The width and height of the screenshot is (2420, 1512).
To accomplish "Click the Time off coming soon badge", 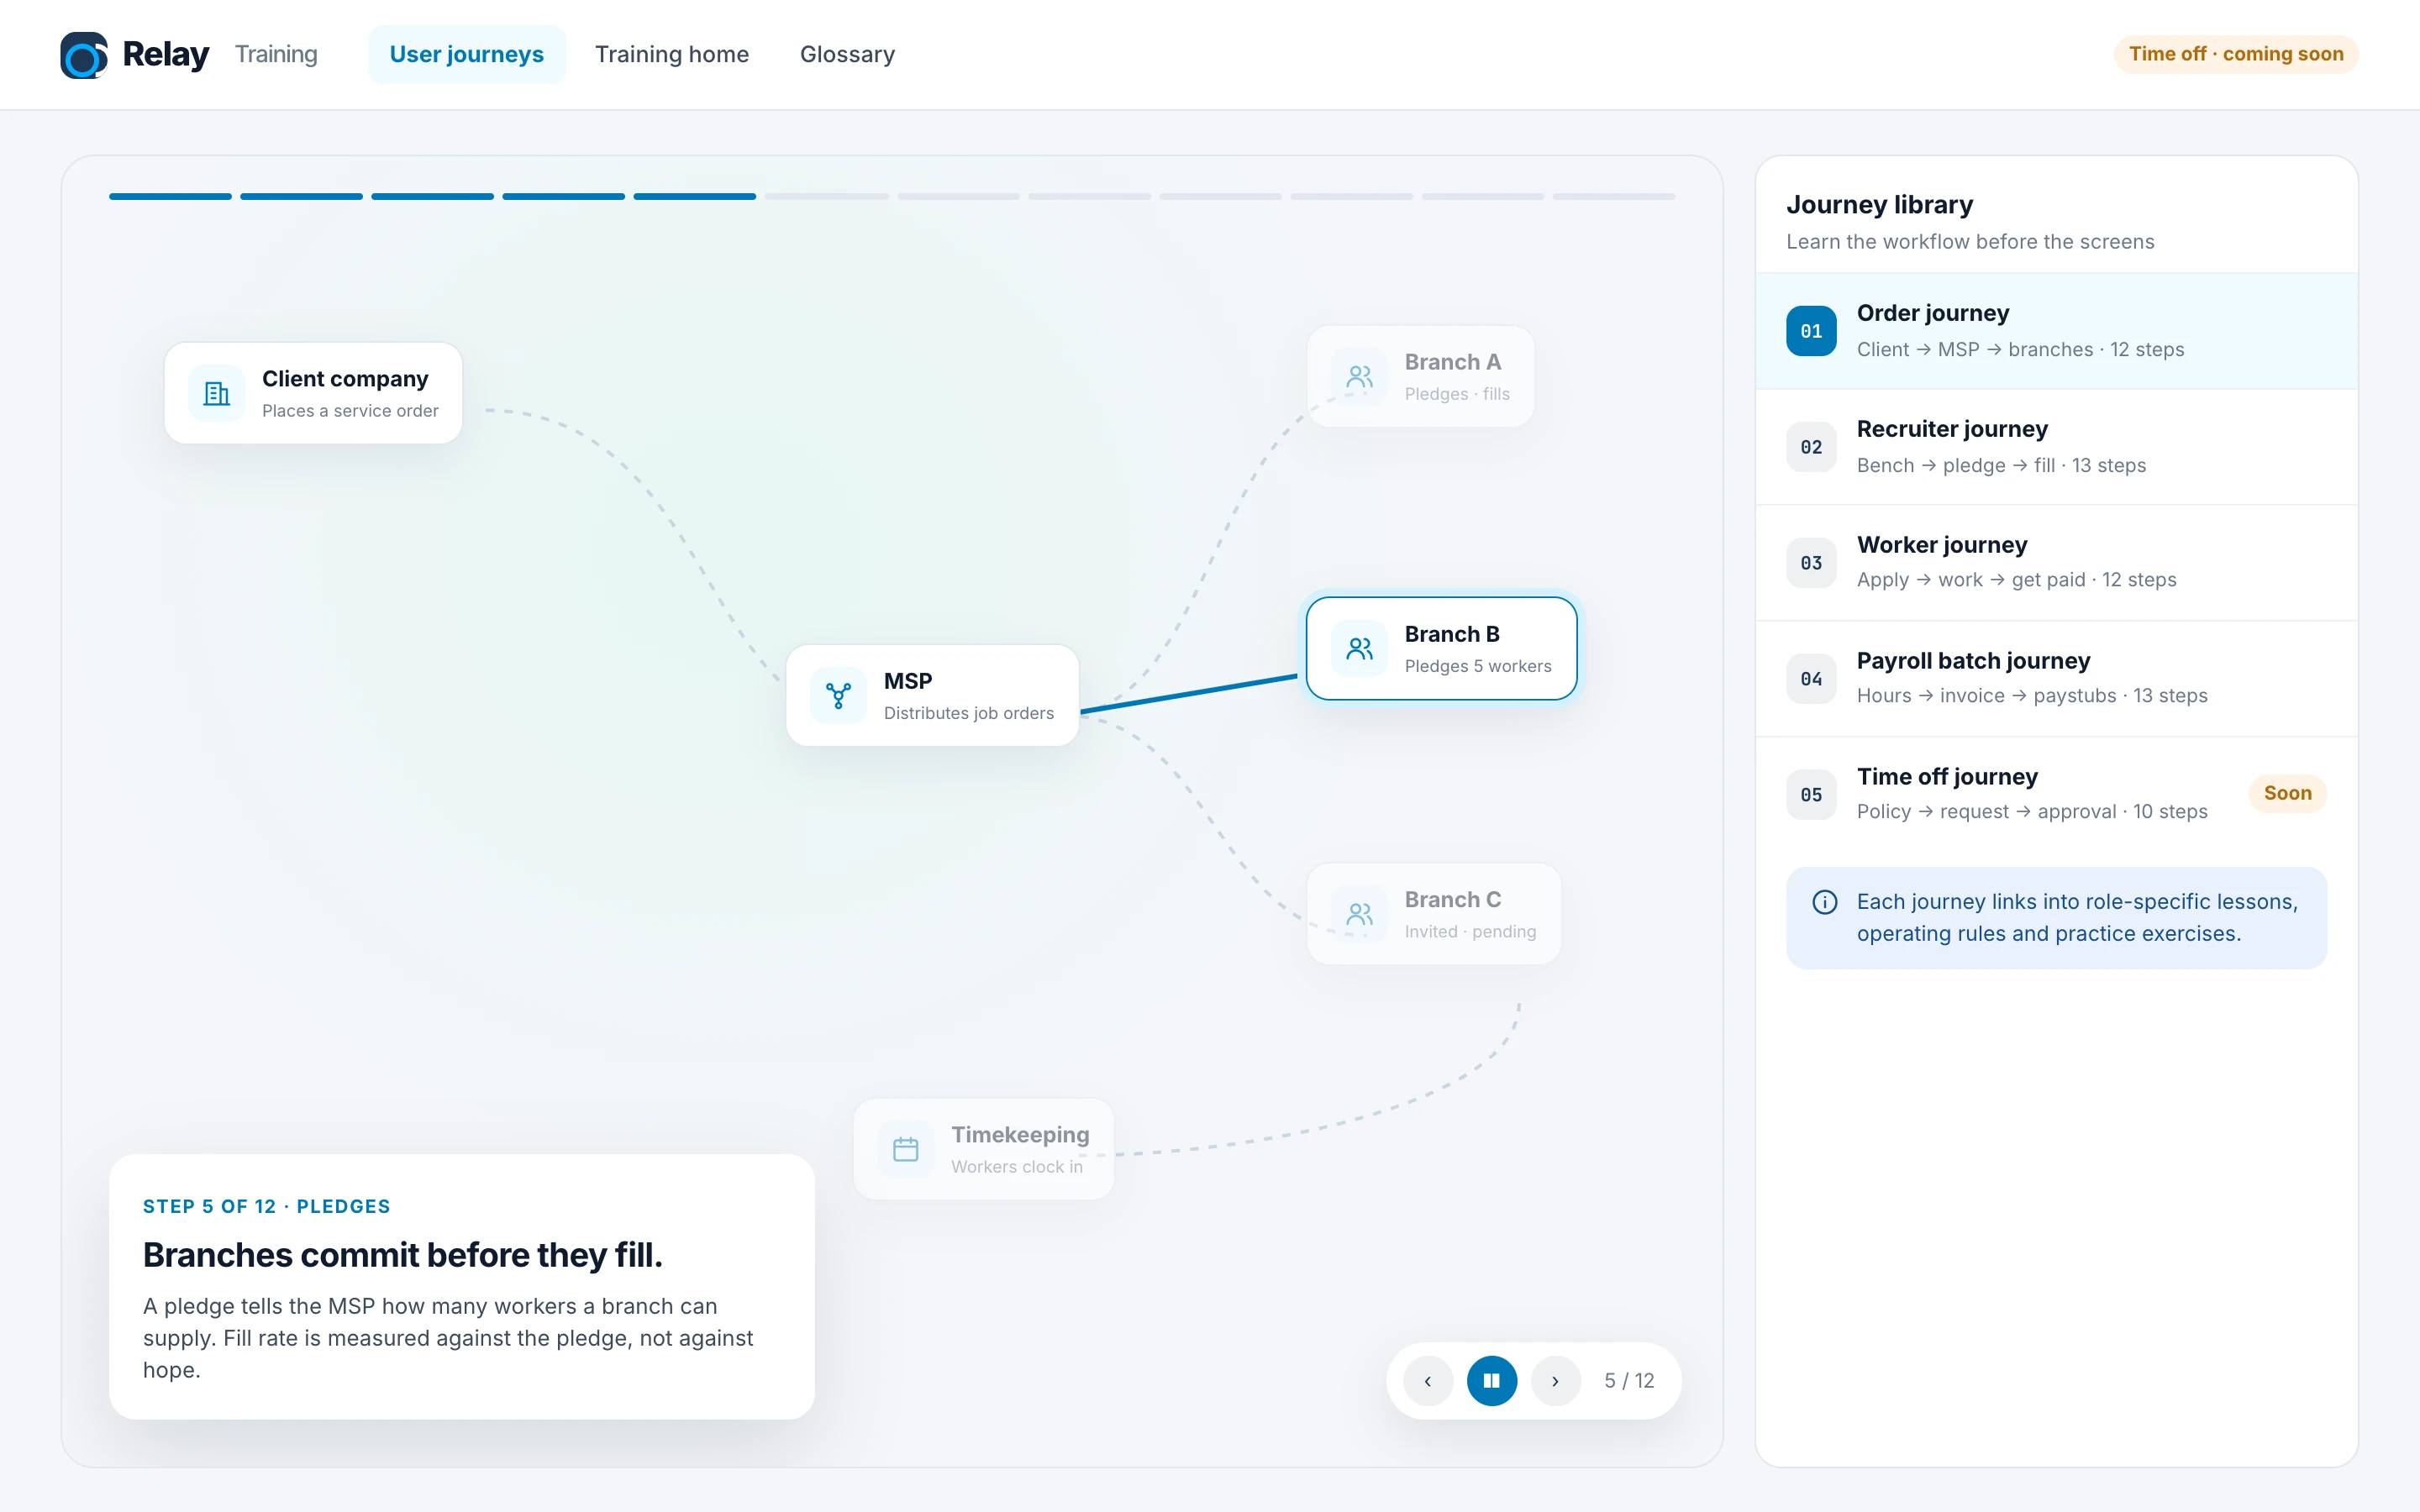I will click(2235, 54).
